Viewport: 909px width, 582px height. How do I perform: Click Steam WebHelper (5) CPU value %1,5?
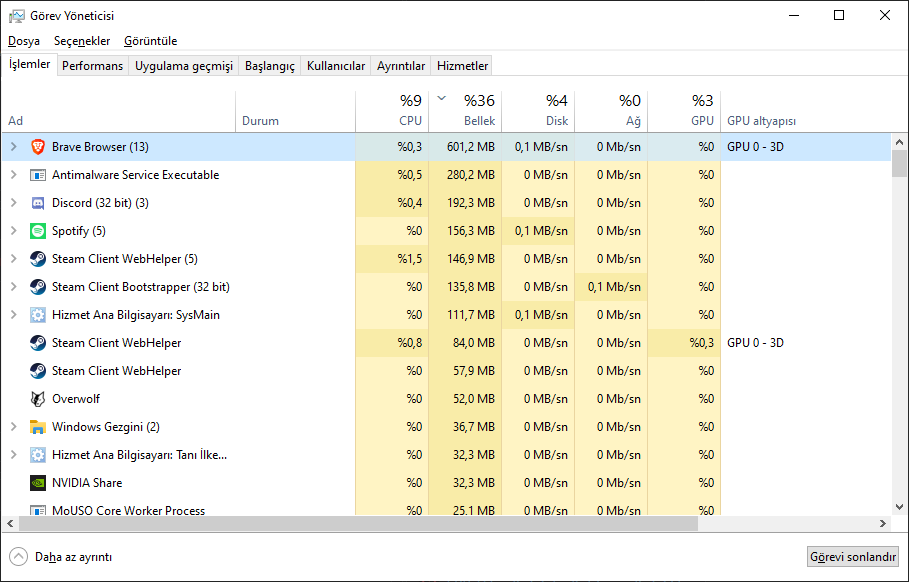click(x=409, y=259)
